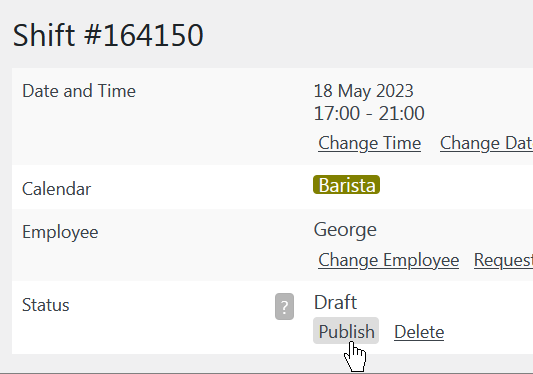Click the Calendar row label
This screenshot has width=533, height=374.
(x=56, y=189)
